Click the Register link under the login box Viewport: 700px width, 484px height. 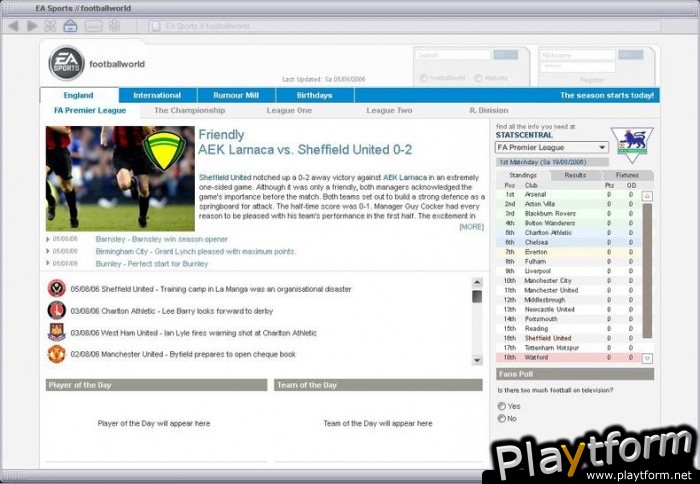592,79
